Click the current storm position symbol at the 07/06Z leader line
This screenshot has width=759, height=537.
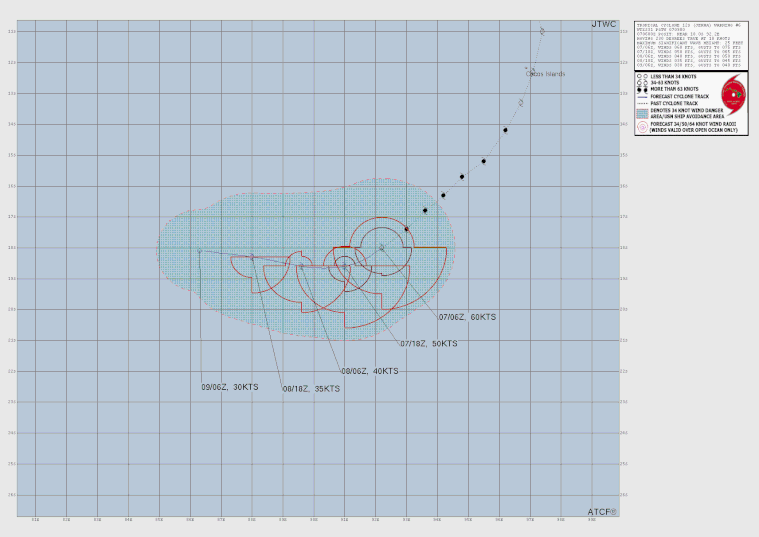coord(381,248)
